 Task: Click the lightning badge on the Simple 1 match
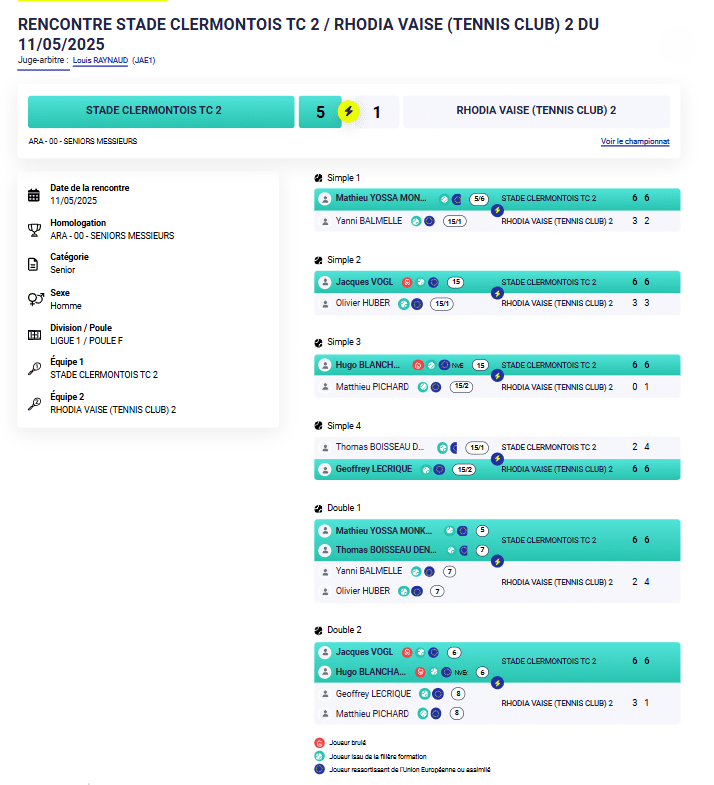tap(497, 210)
